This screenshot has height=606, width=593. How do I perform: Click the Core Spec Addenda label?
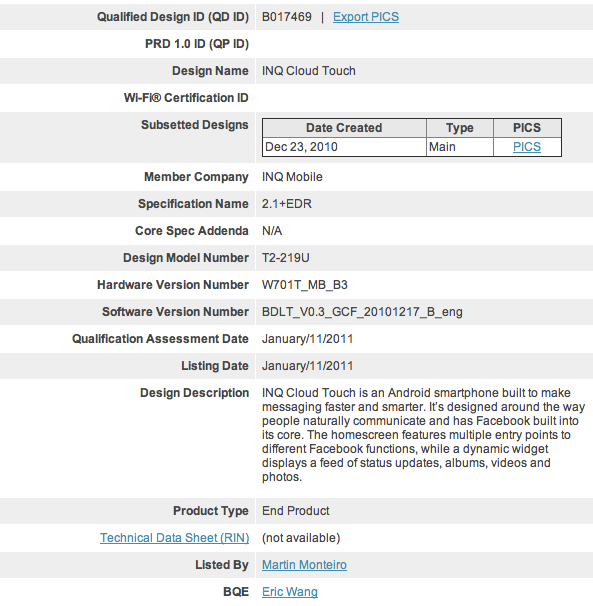191,231
